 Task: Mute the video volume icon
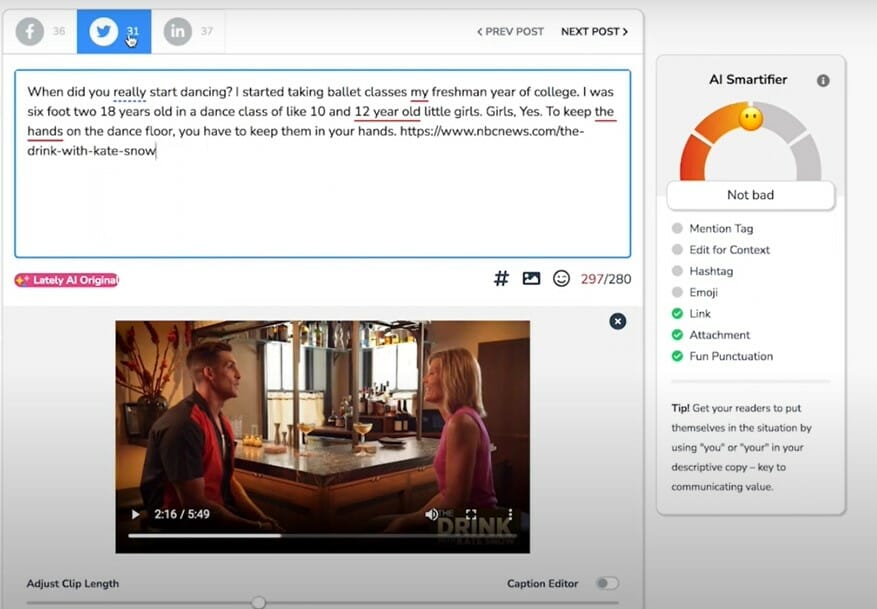coord(431,514)
